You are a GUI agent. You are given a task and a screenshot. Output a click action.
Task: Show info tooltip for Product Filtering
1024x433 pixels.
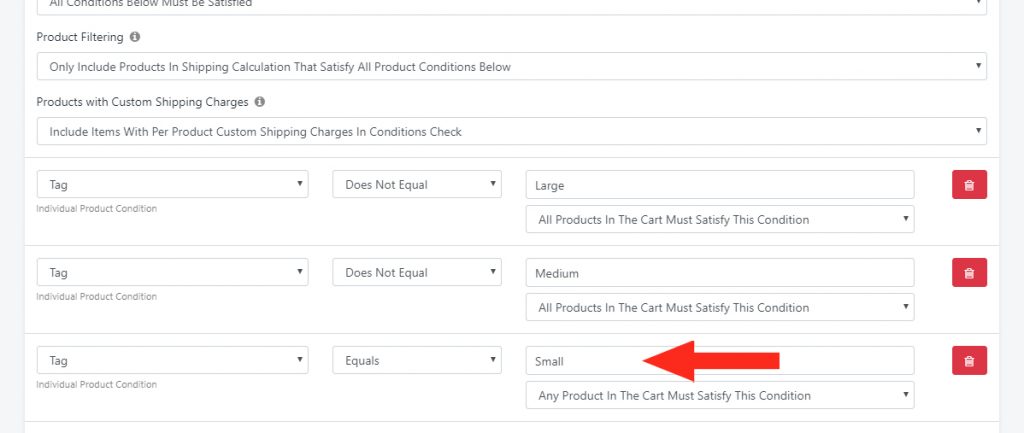pos(135,37)
